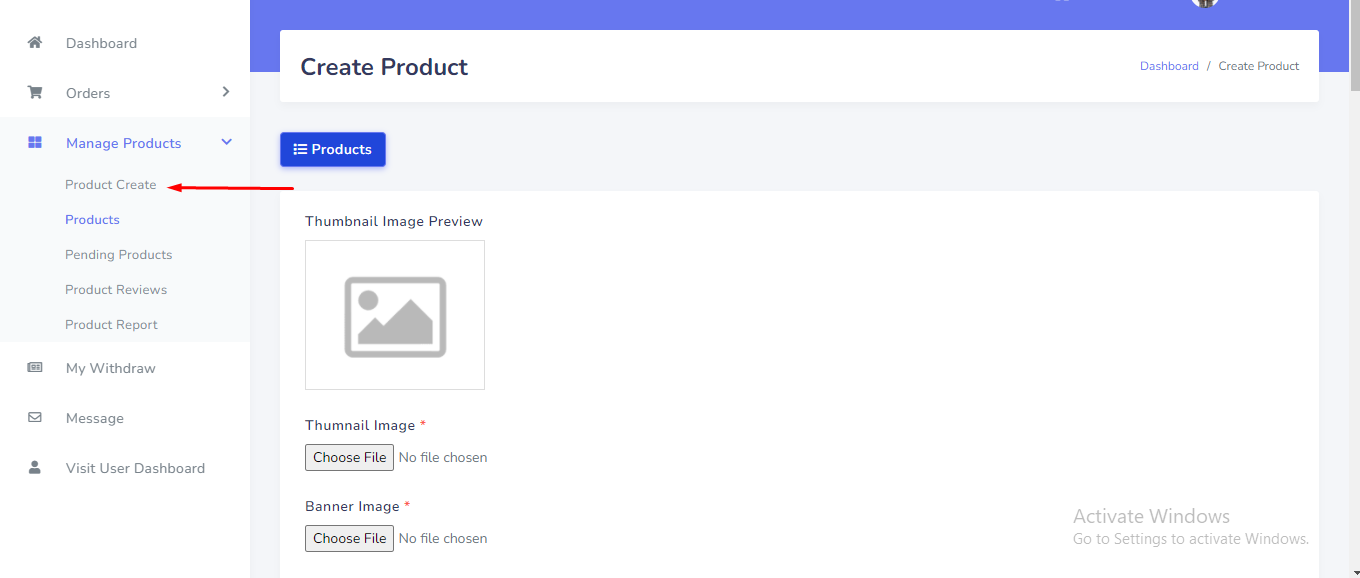Click the Dashboard home icon in sidebar
1360x578 pixels.
[35, 43]
